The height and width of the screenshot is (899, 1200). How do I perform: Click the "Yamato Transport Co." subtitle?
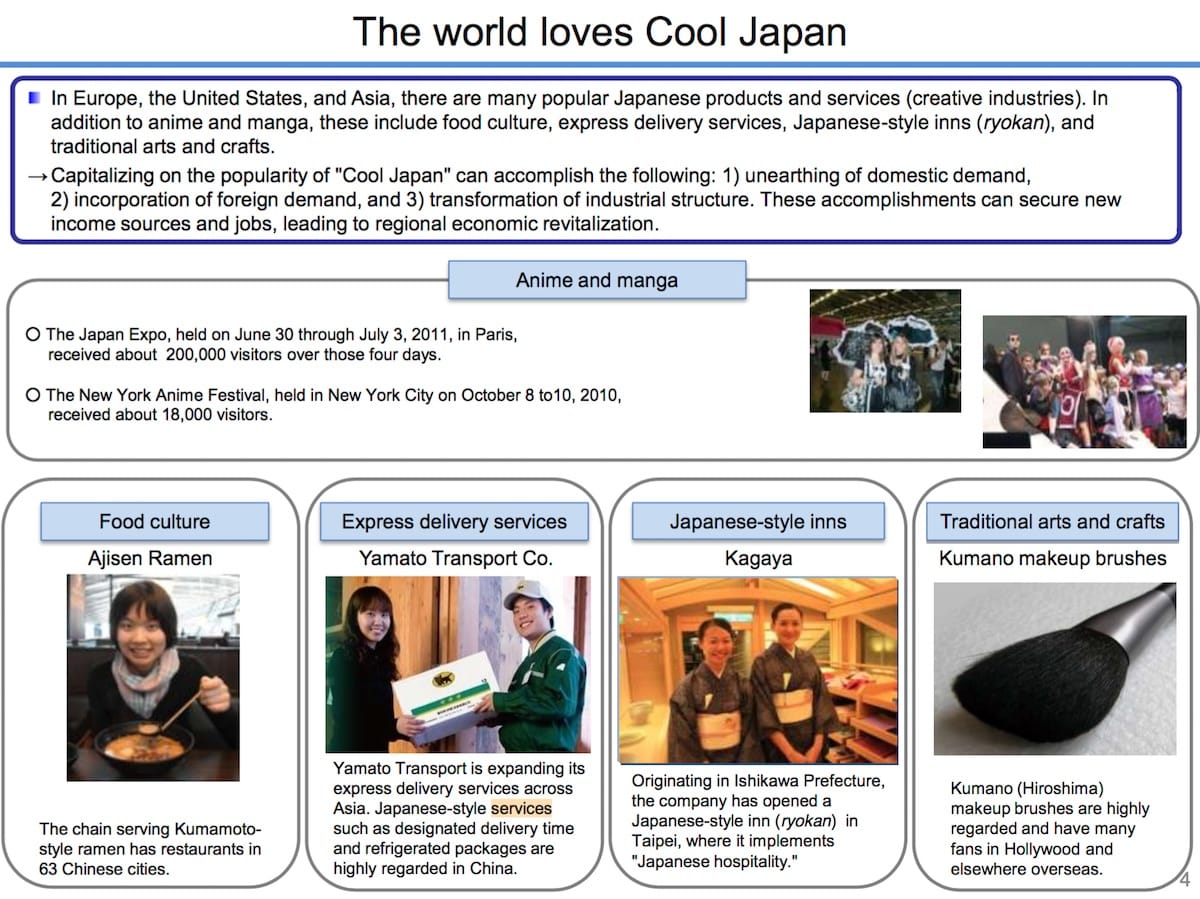click(456, 558)
